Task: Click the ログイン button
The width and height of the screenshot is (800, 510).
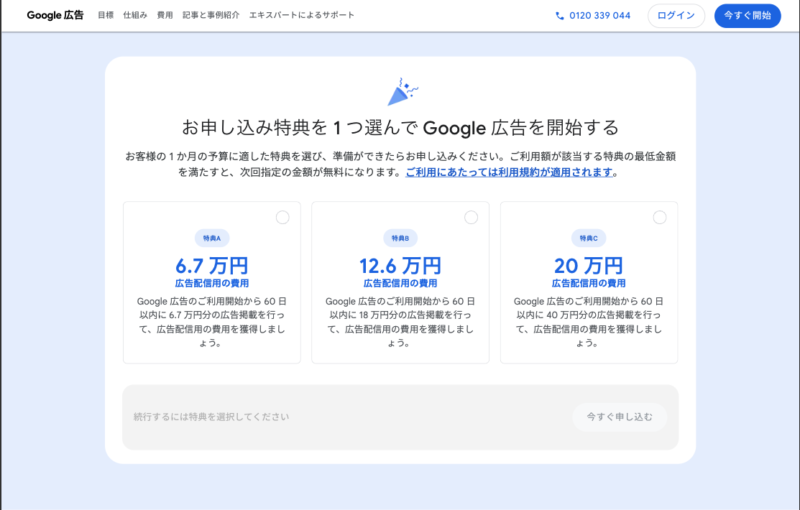Action: pyautogui.click(x=676, y=16)
